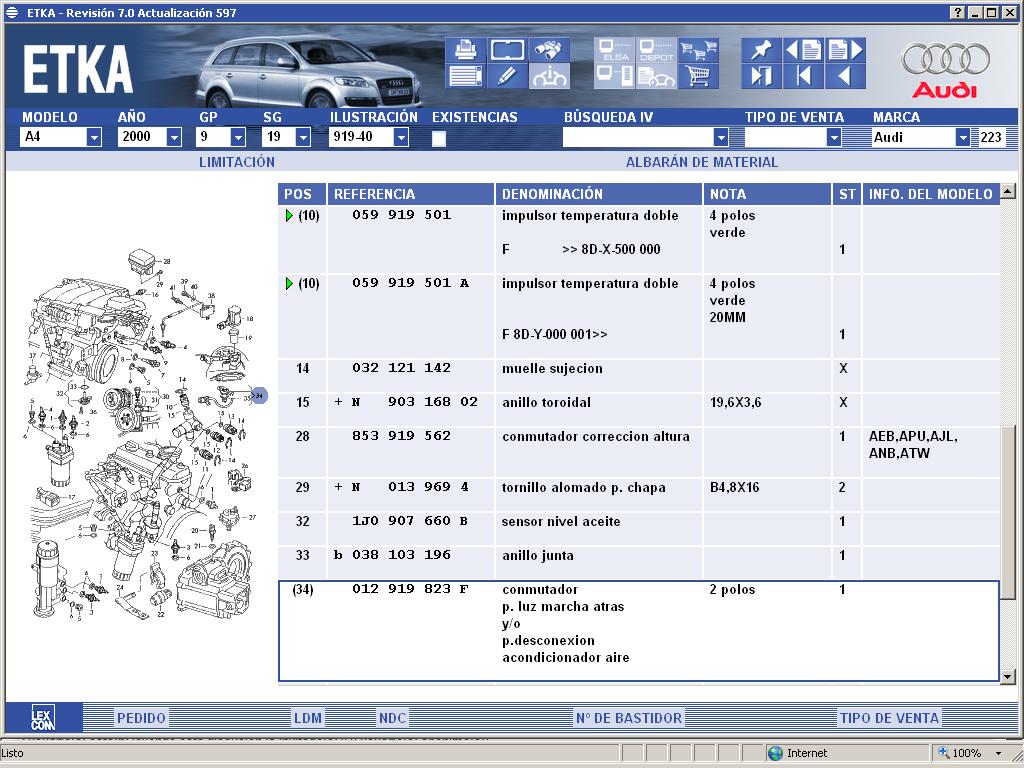This screenshot has width=1024, height=768.
Task: Click the LexCom logo at bottom left
Action: point(43,717)
